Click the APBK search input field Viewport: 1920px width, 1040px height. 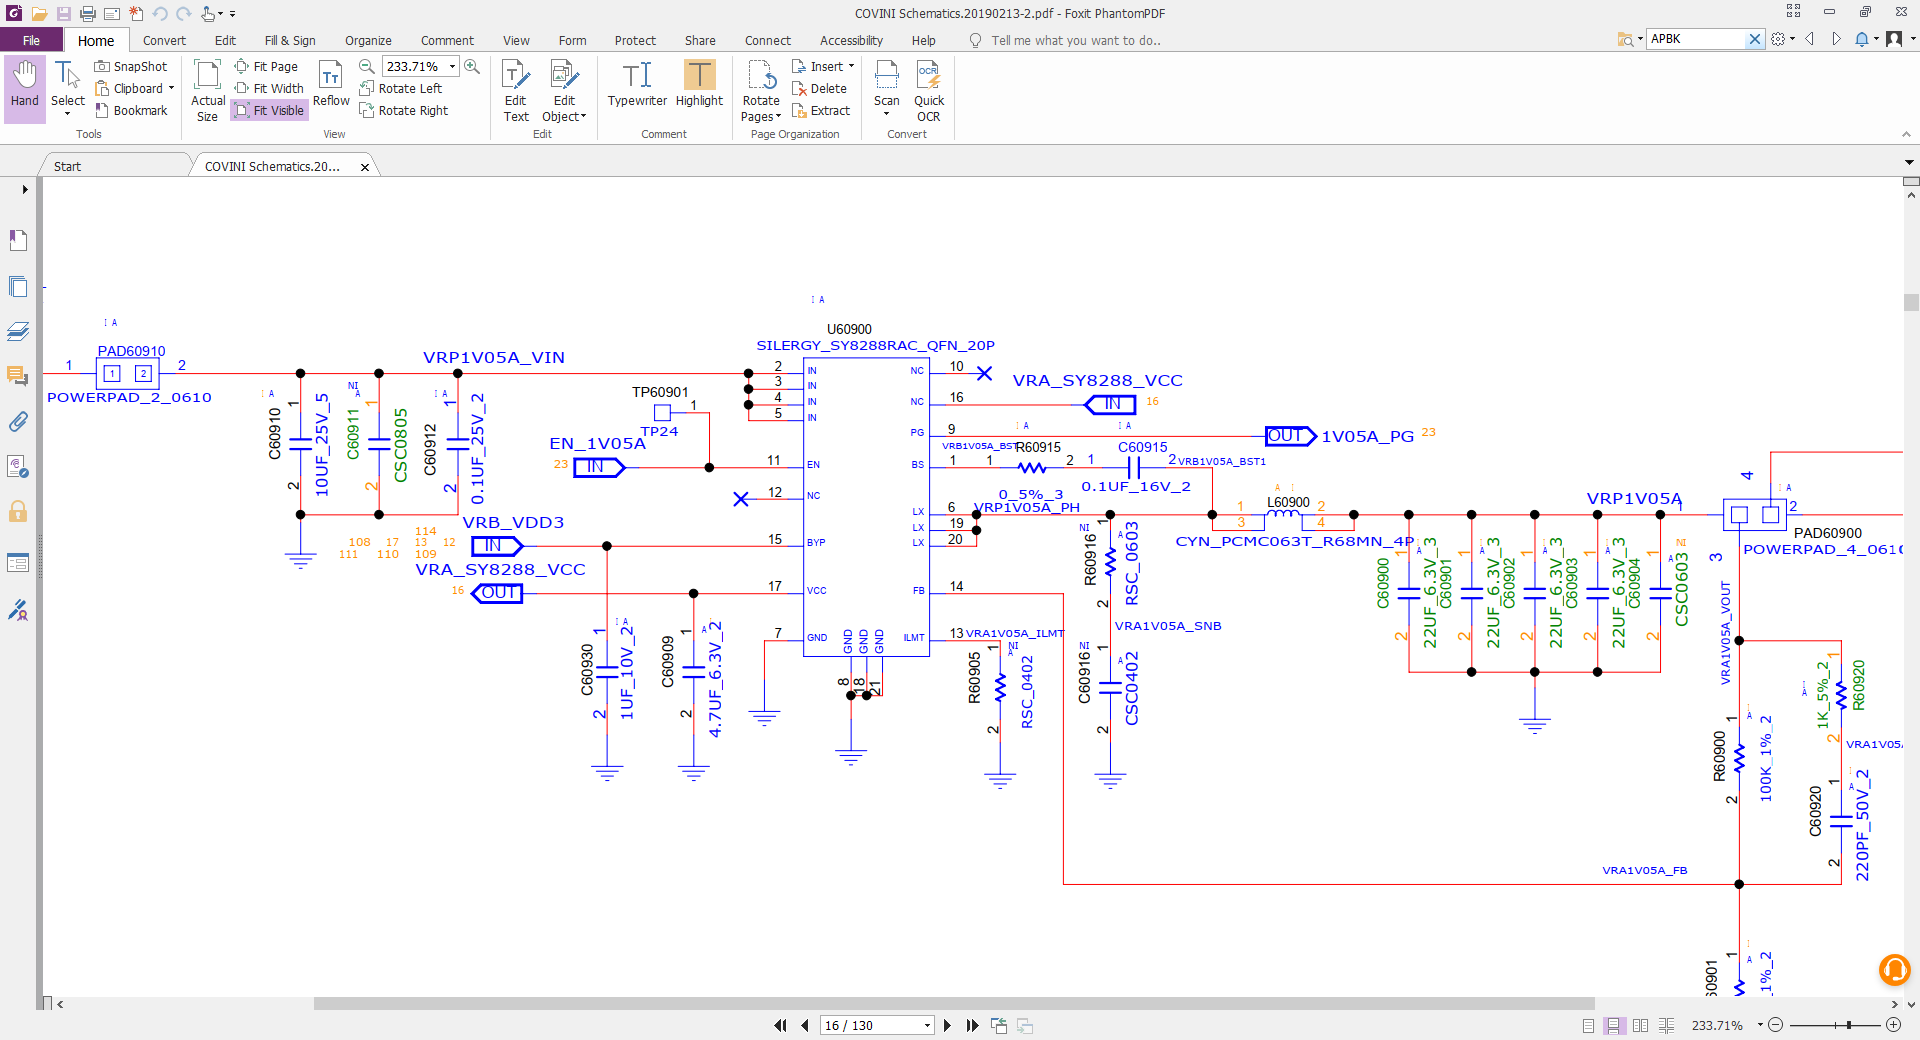tap(1696, 39)
